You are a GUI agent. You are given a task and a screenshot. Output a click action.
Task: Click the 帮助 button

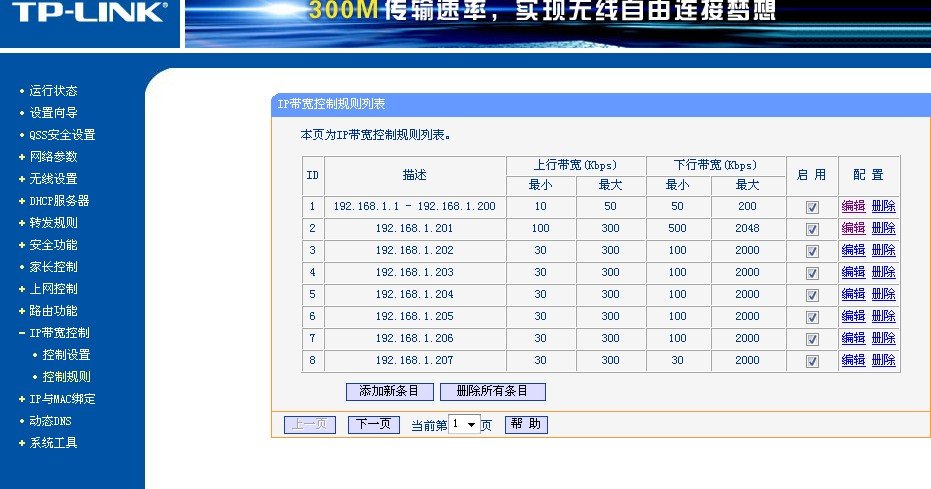526,424
